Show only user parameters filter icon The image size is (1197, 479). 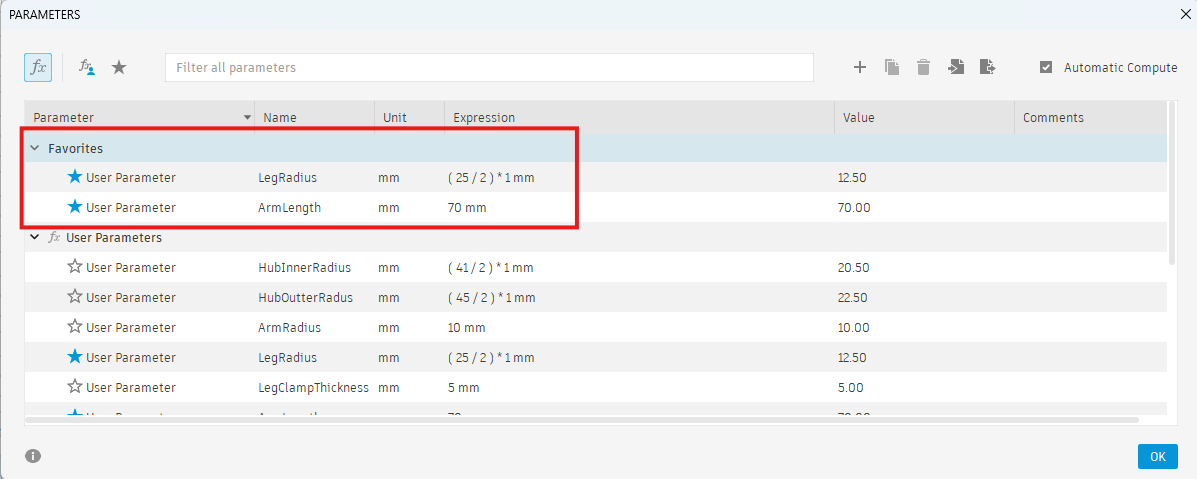pyautogui.click(x=87, y=67)
